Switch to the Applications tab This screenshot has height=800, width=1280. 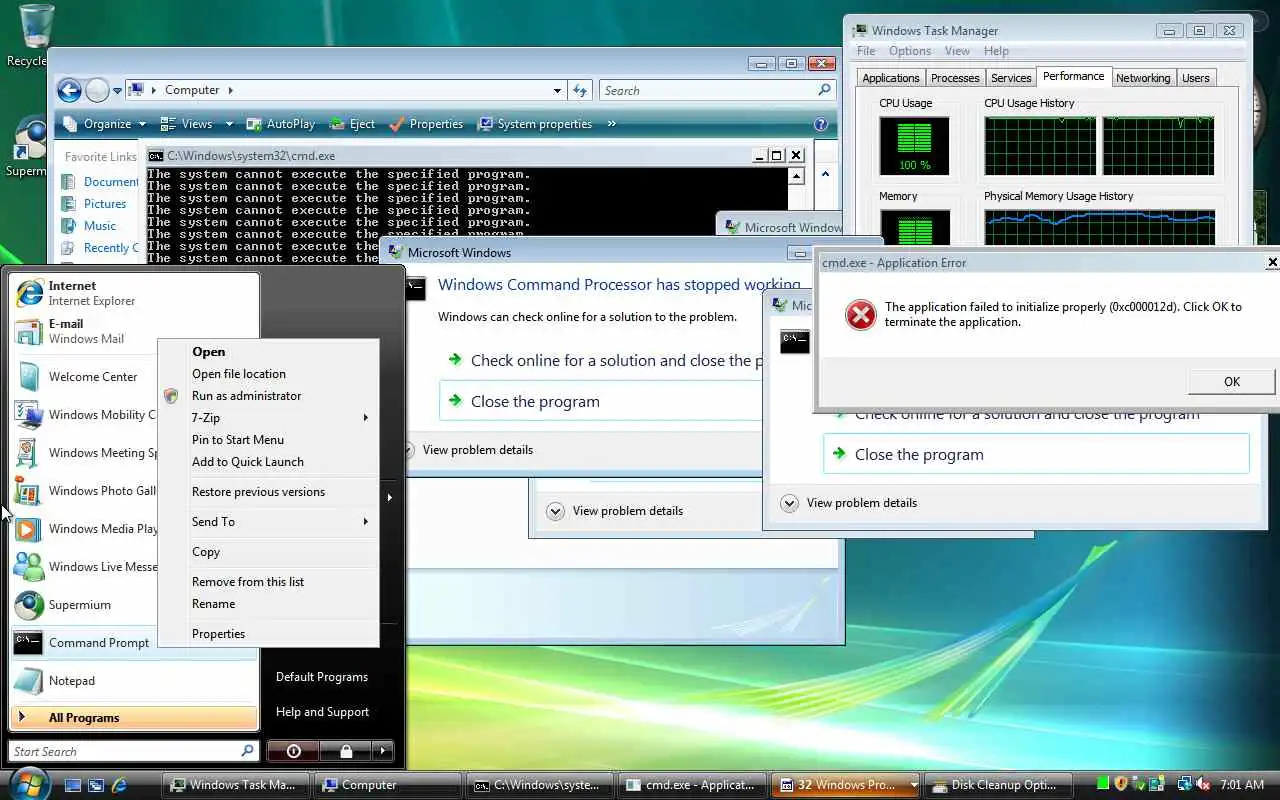[x=891, y=78]
